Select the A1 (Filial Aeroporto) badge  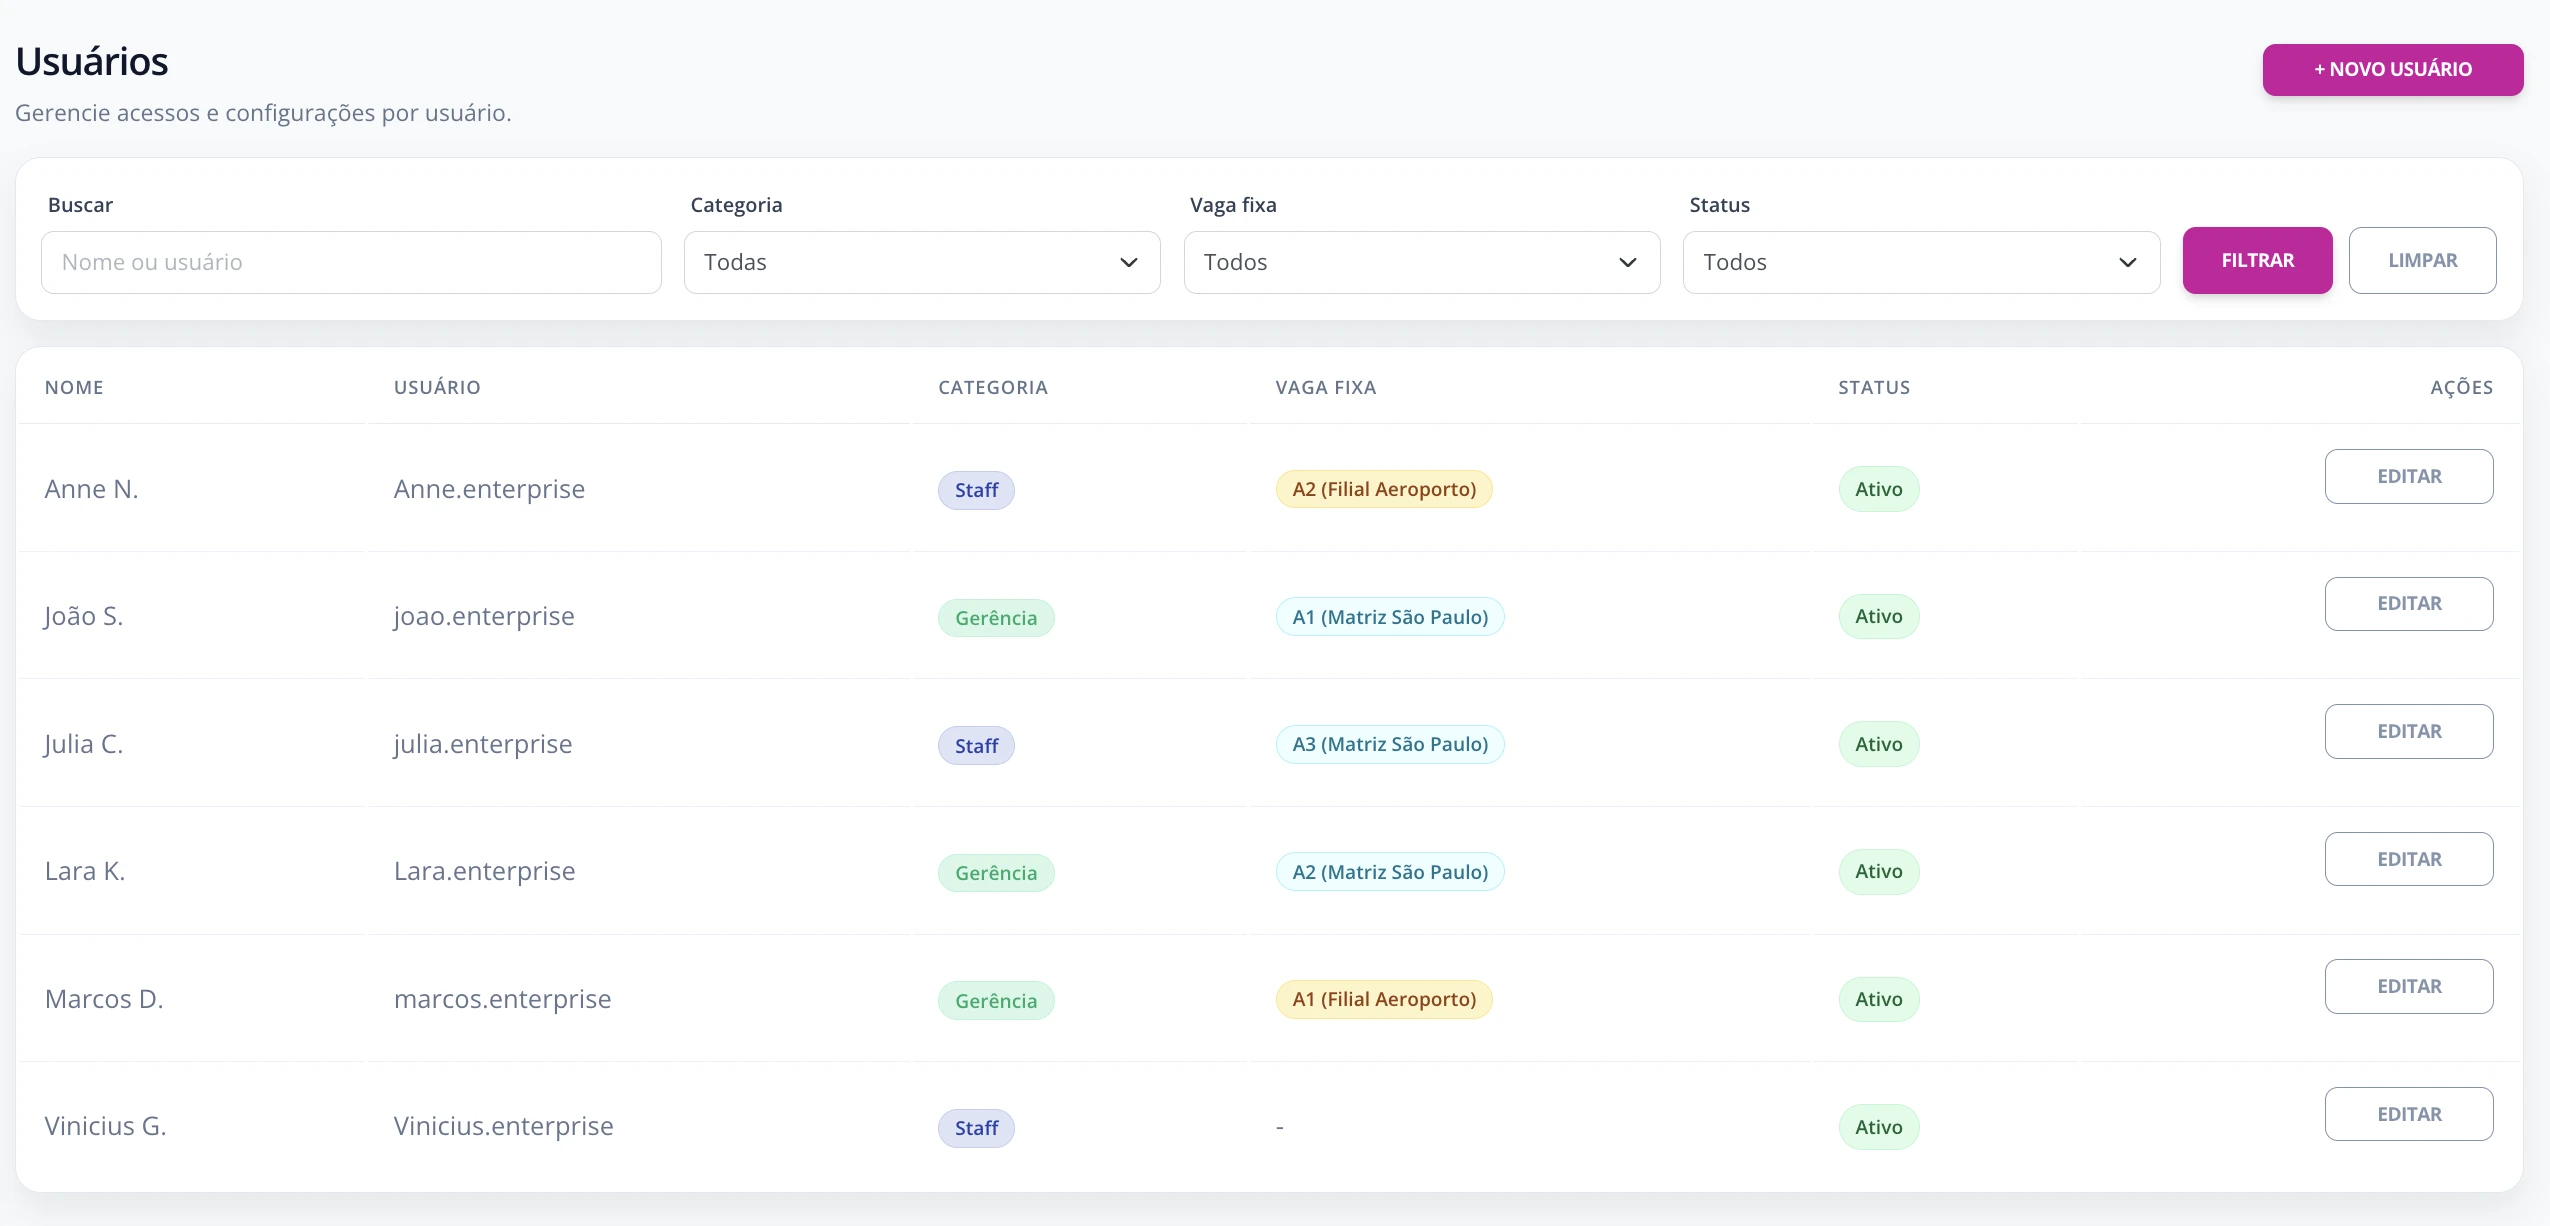click(x=1384, y=999)
